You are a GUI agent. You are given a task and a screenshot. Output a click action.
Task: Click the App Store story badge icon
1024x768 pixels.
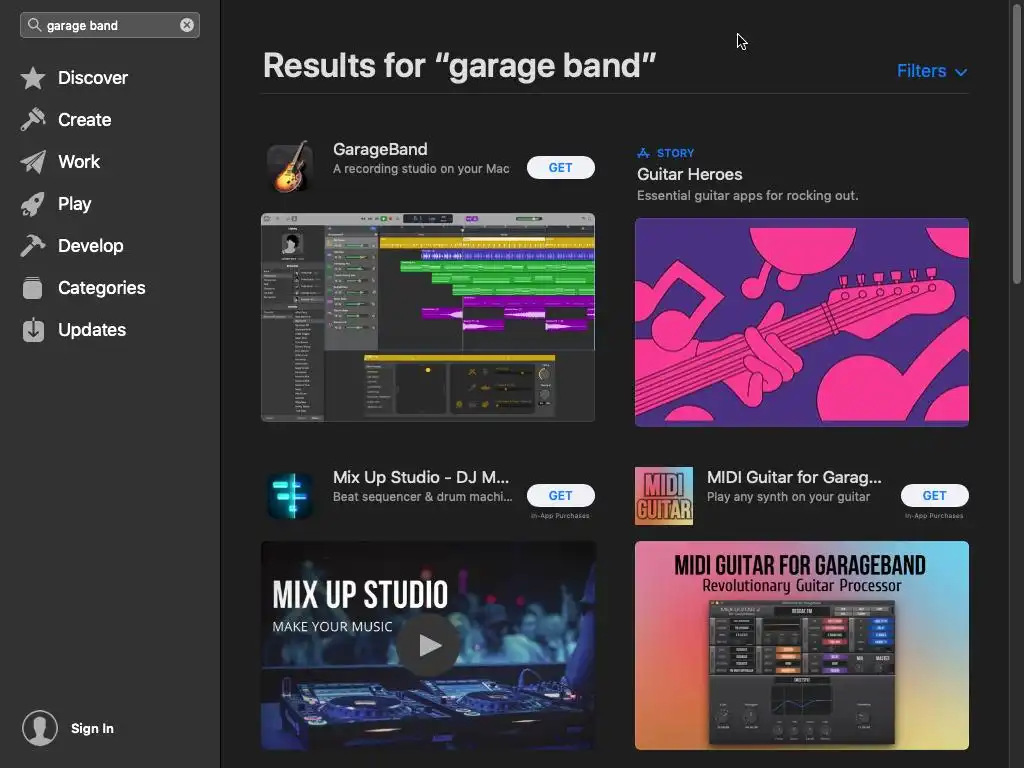(643, 153)
